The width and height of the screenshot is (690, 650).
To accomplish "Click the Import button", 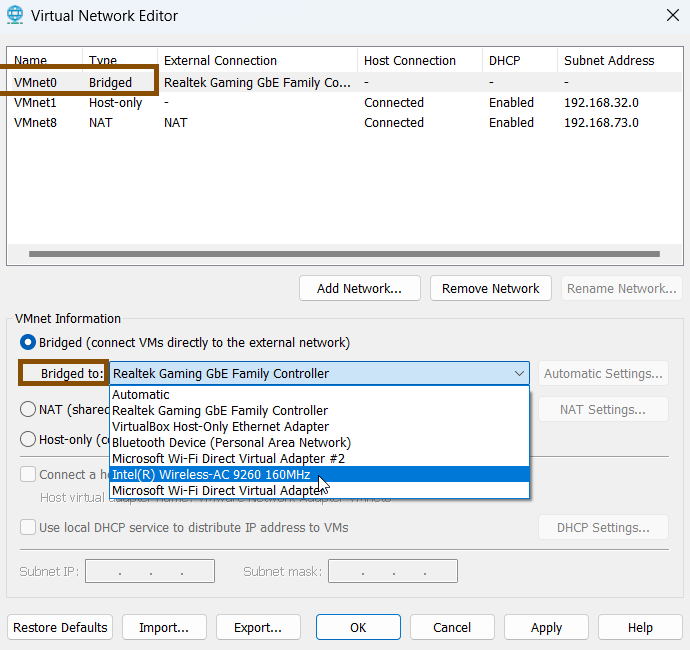I will click(164, 627).
